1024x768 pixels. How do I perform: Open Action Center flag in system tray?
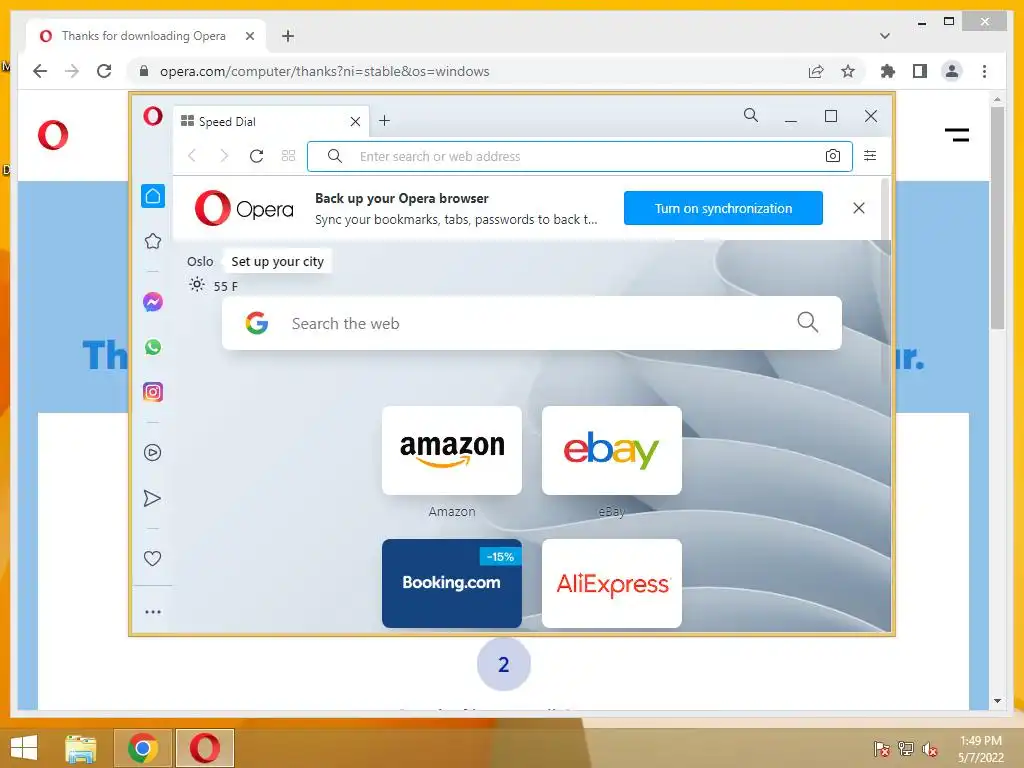pyautogui.click(x=882, y=749)
